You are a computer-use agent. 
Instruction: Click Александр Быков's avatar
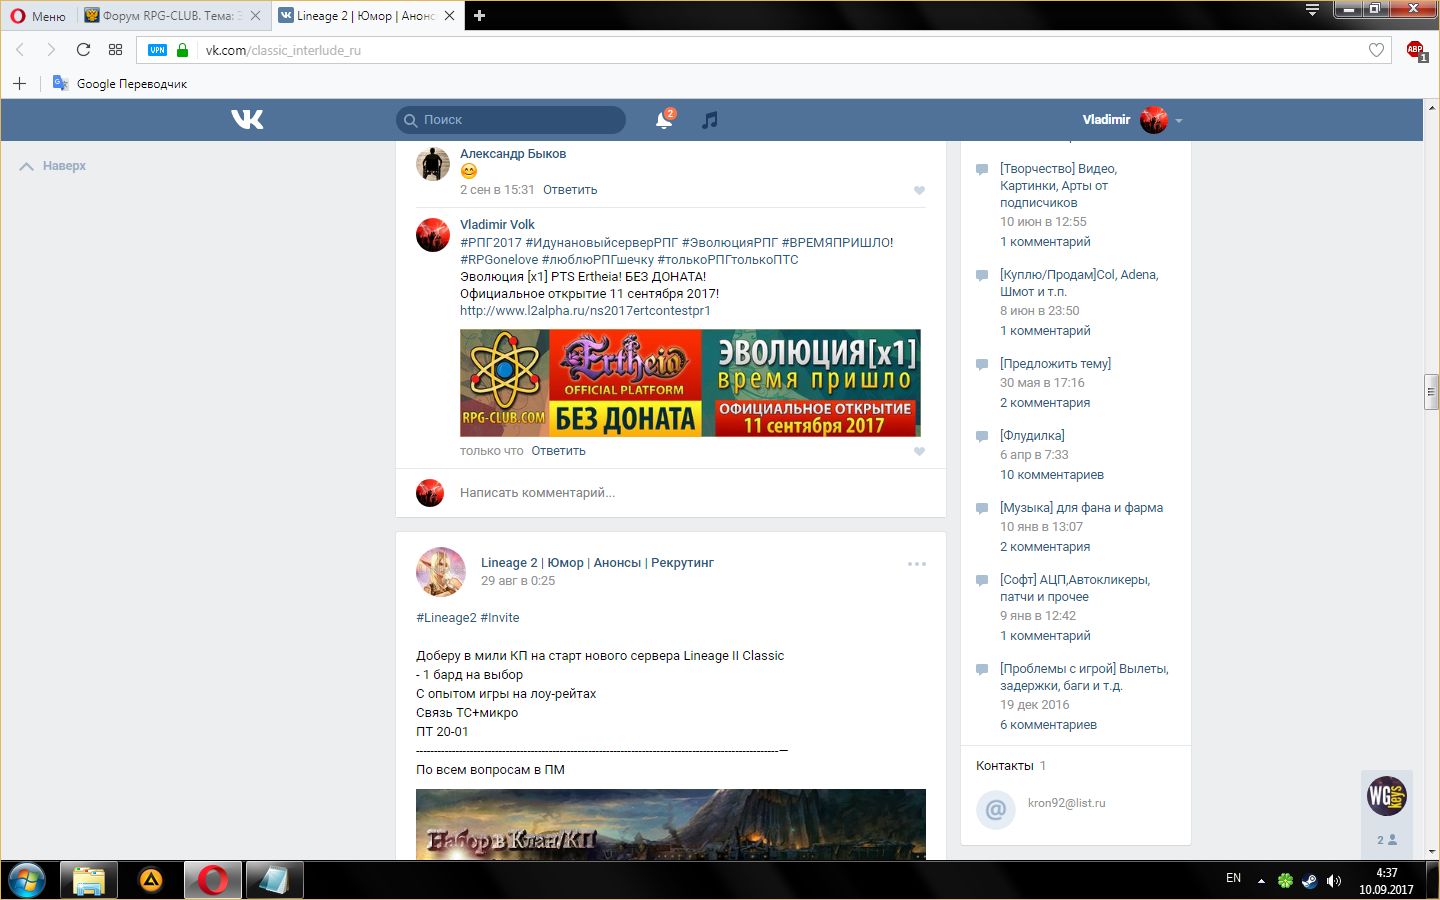pyautogui.click(x=433, y=163)
